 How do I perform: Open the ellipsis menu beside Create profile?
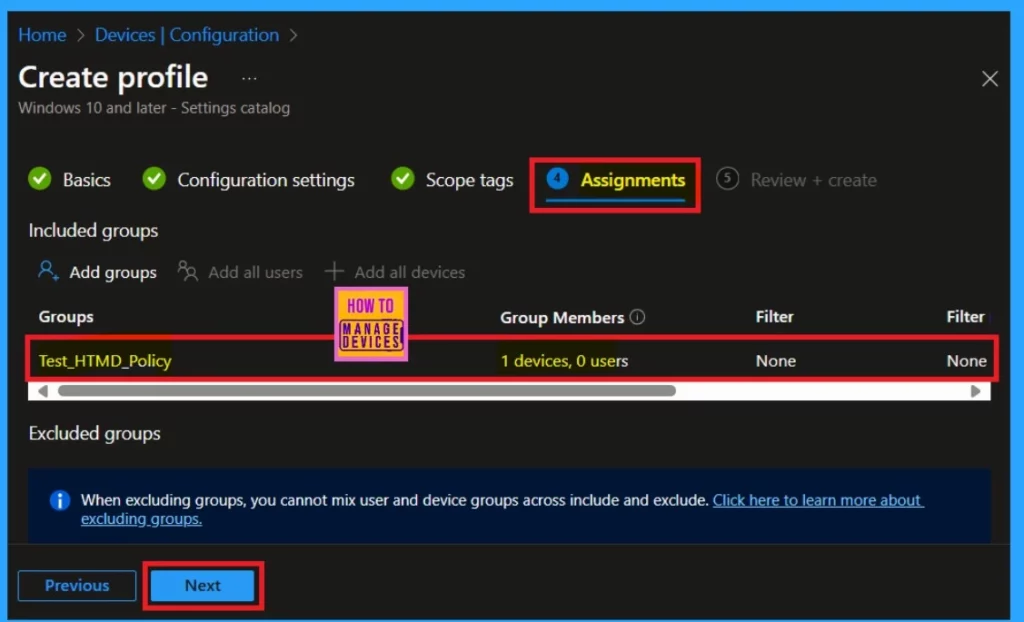point(249,78)
